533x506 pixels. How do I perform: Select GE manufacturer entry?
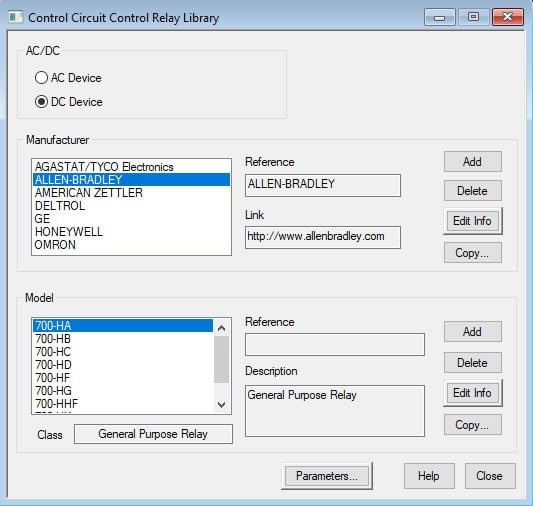131,219
